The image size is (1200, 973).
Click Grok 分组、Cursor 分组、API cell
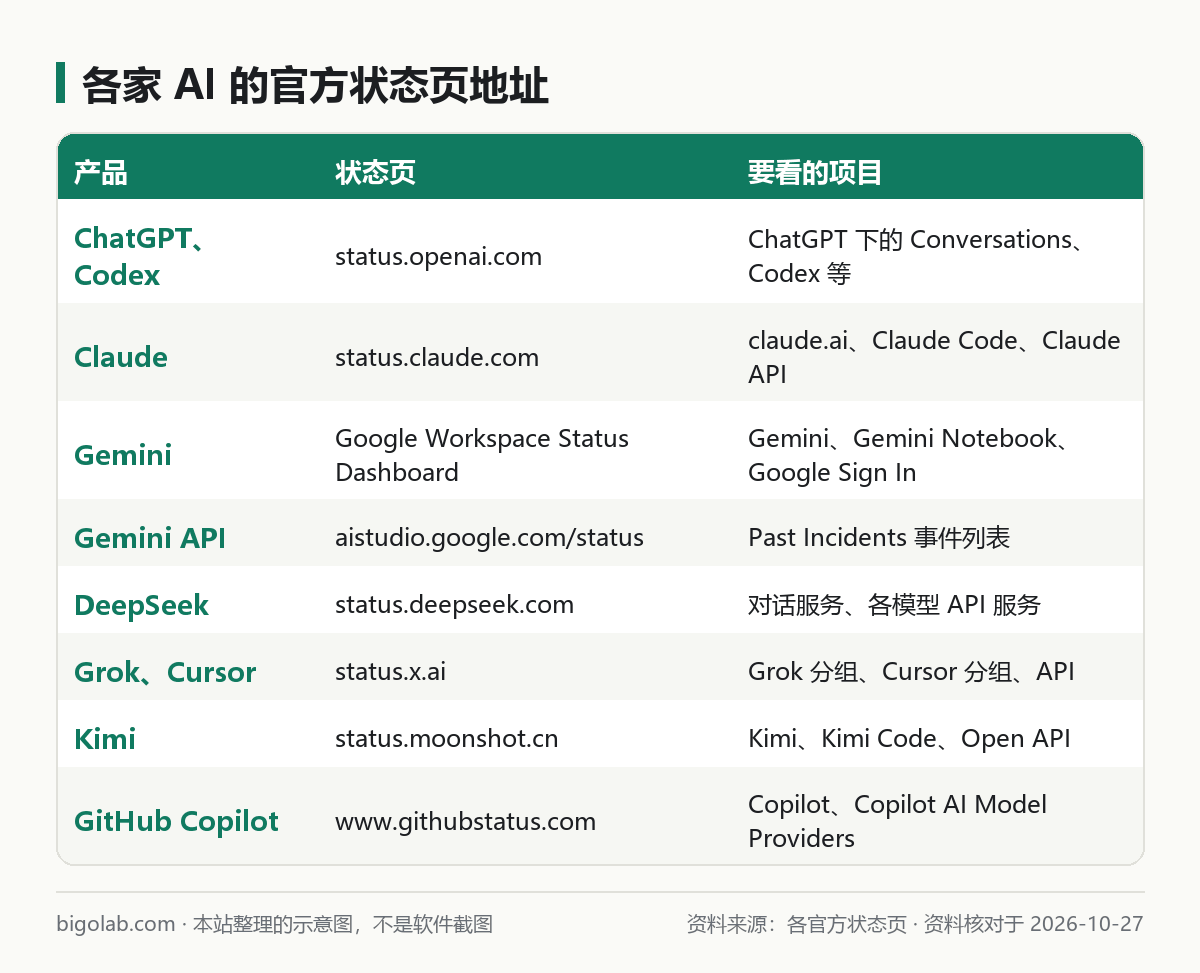911,671
